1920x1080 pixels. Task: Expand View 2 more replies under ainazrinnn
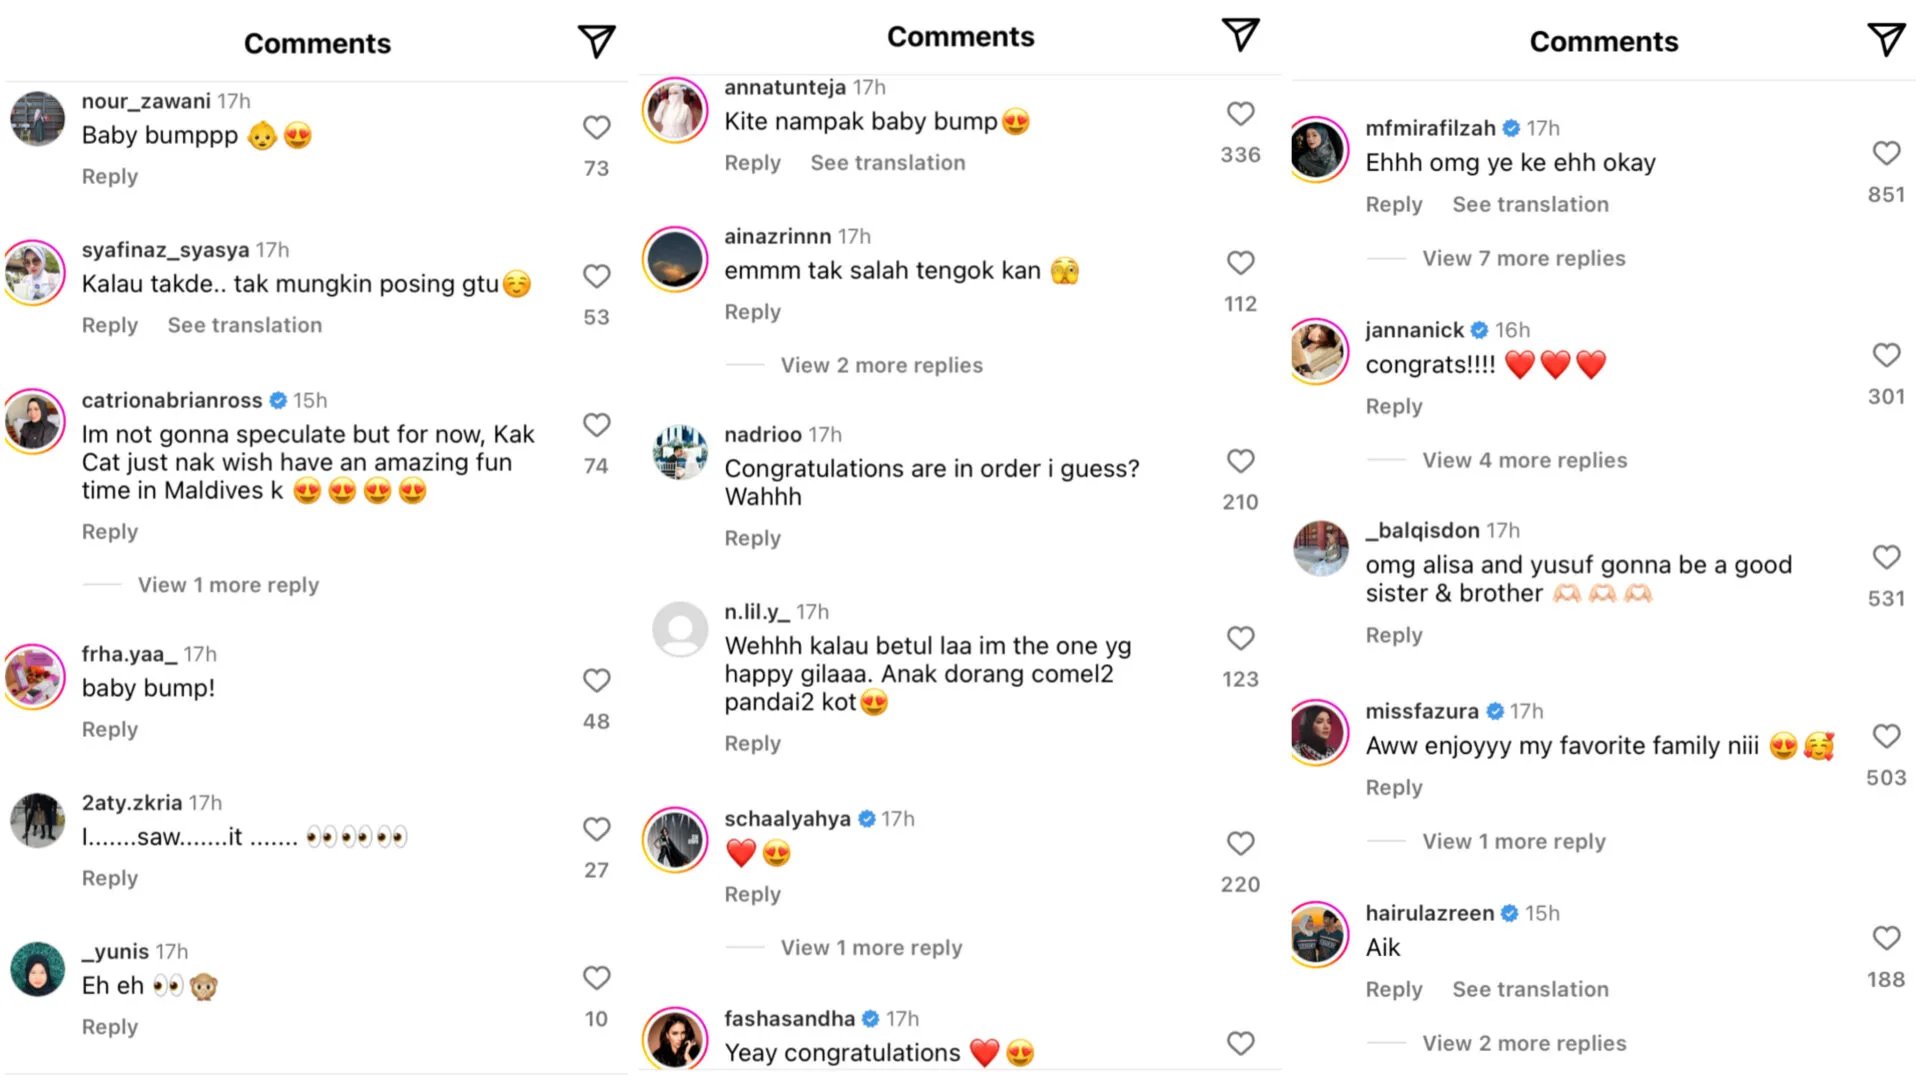[x=881, y=366]
